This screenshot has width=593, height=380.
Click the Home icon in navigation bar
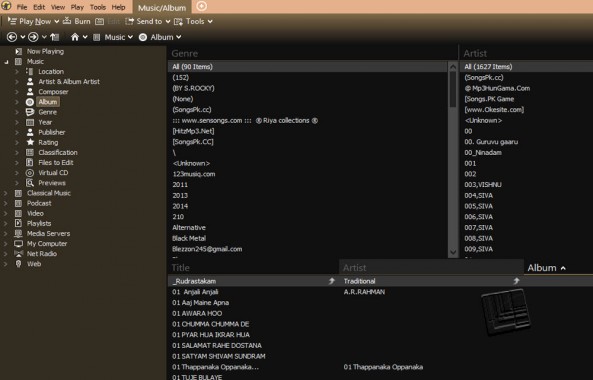point(75,37)
